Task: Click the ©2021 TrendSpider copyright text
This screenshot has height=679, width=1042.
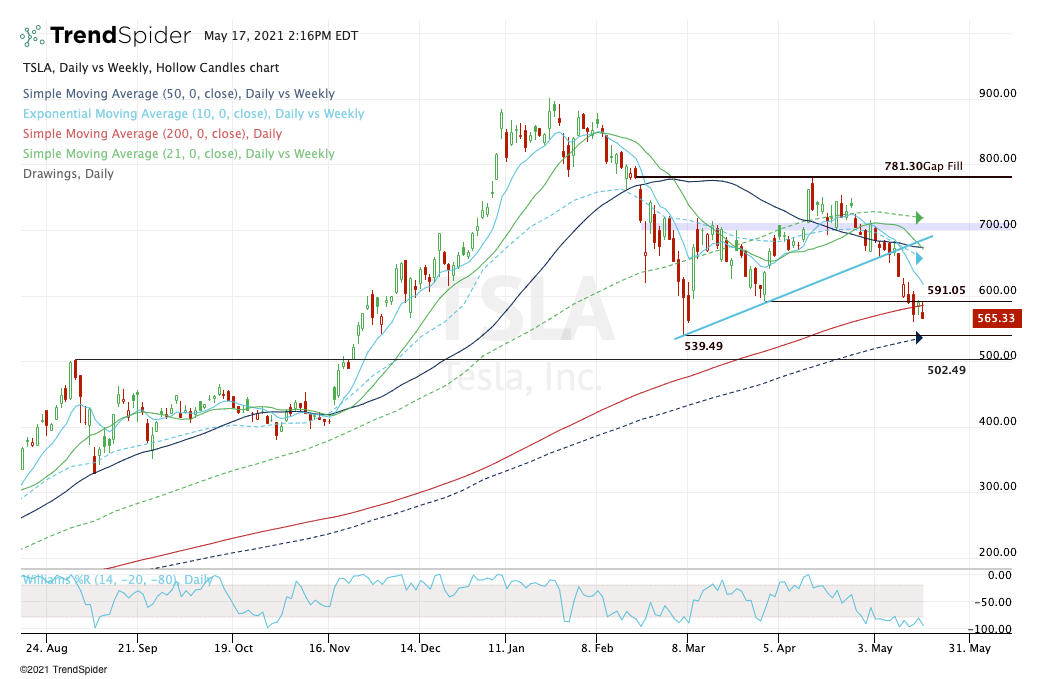Action: (x=63, y=670)
